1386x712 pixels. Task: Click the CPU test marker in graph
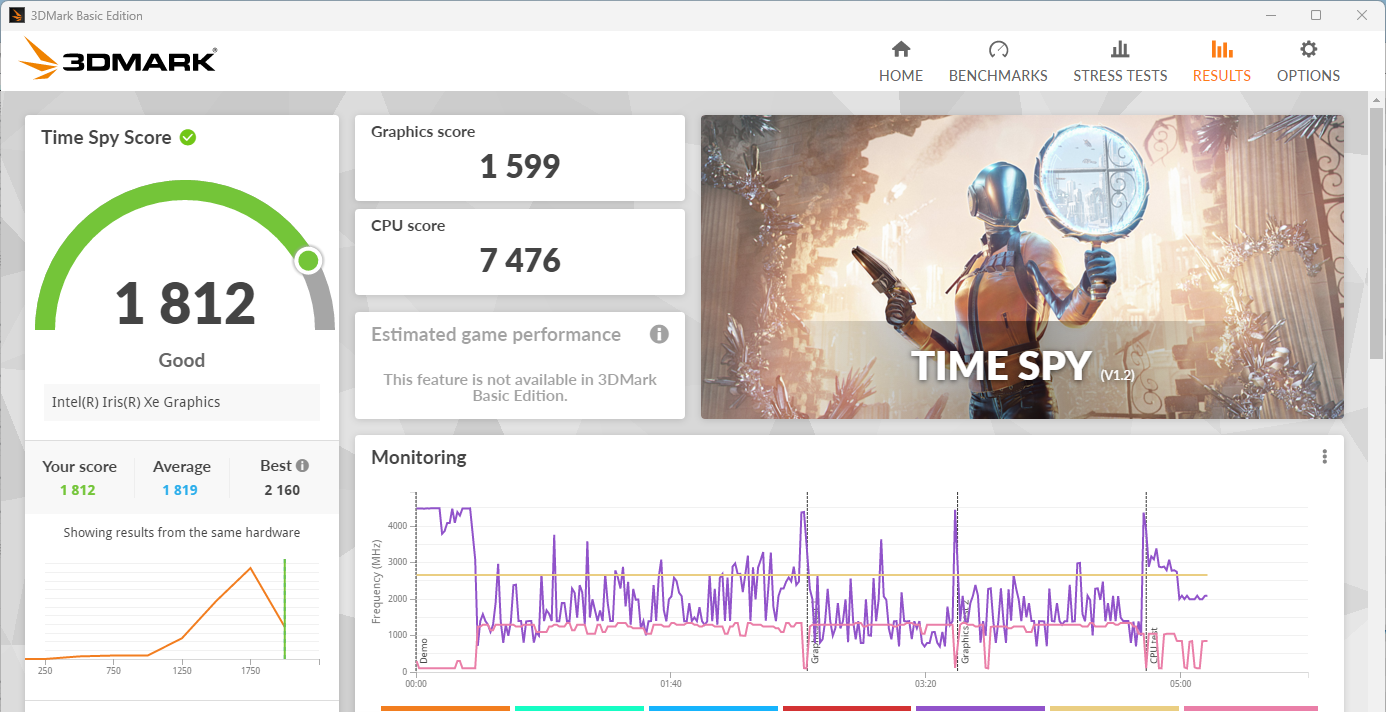coord(1153,646)
